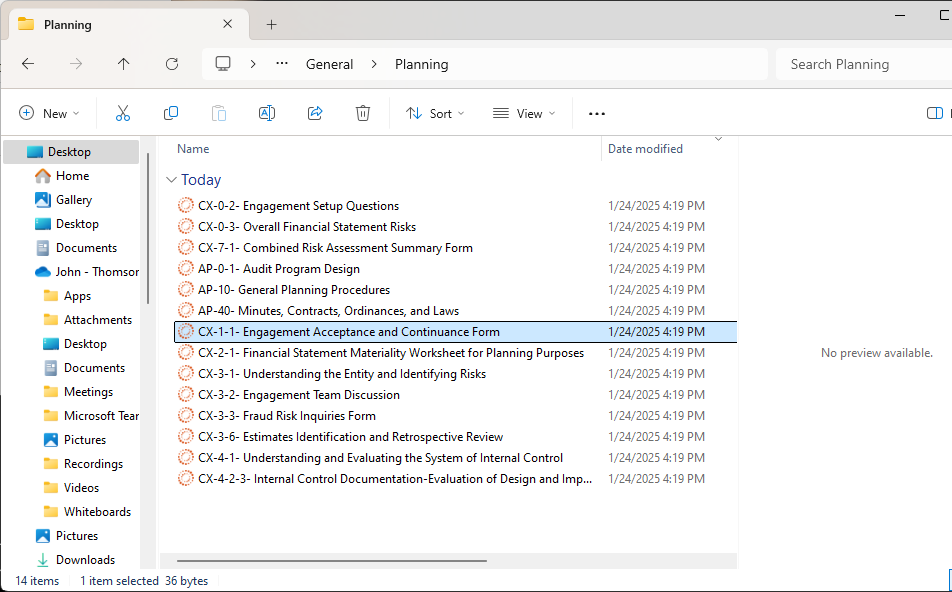
Task: Open the Sort dropdown menu
Action: pos(435,114)
